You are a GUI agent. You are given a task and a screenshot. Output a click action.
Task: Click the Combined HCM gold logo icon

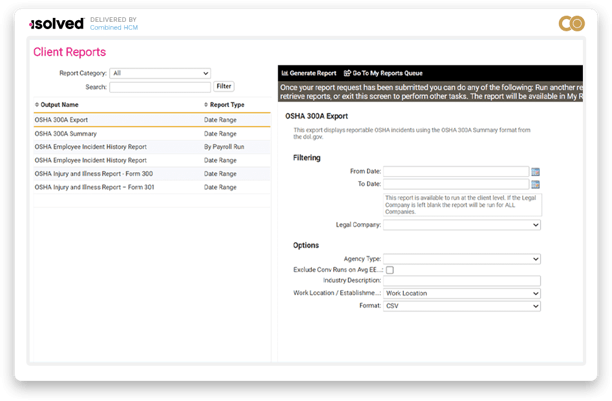[570, 24]
